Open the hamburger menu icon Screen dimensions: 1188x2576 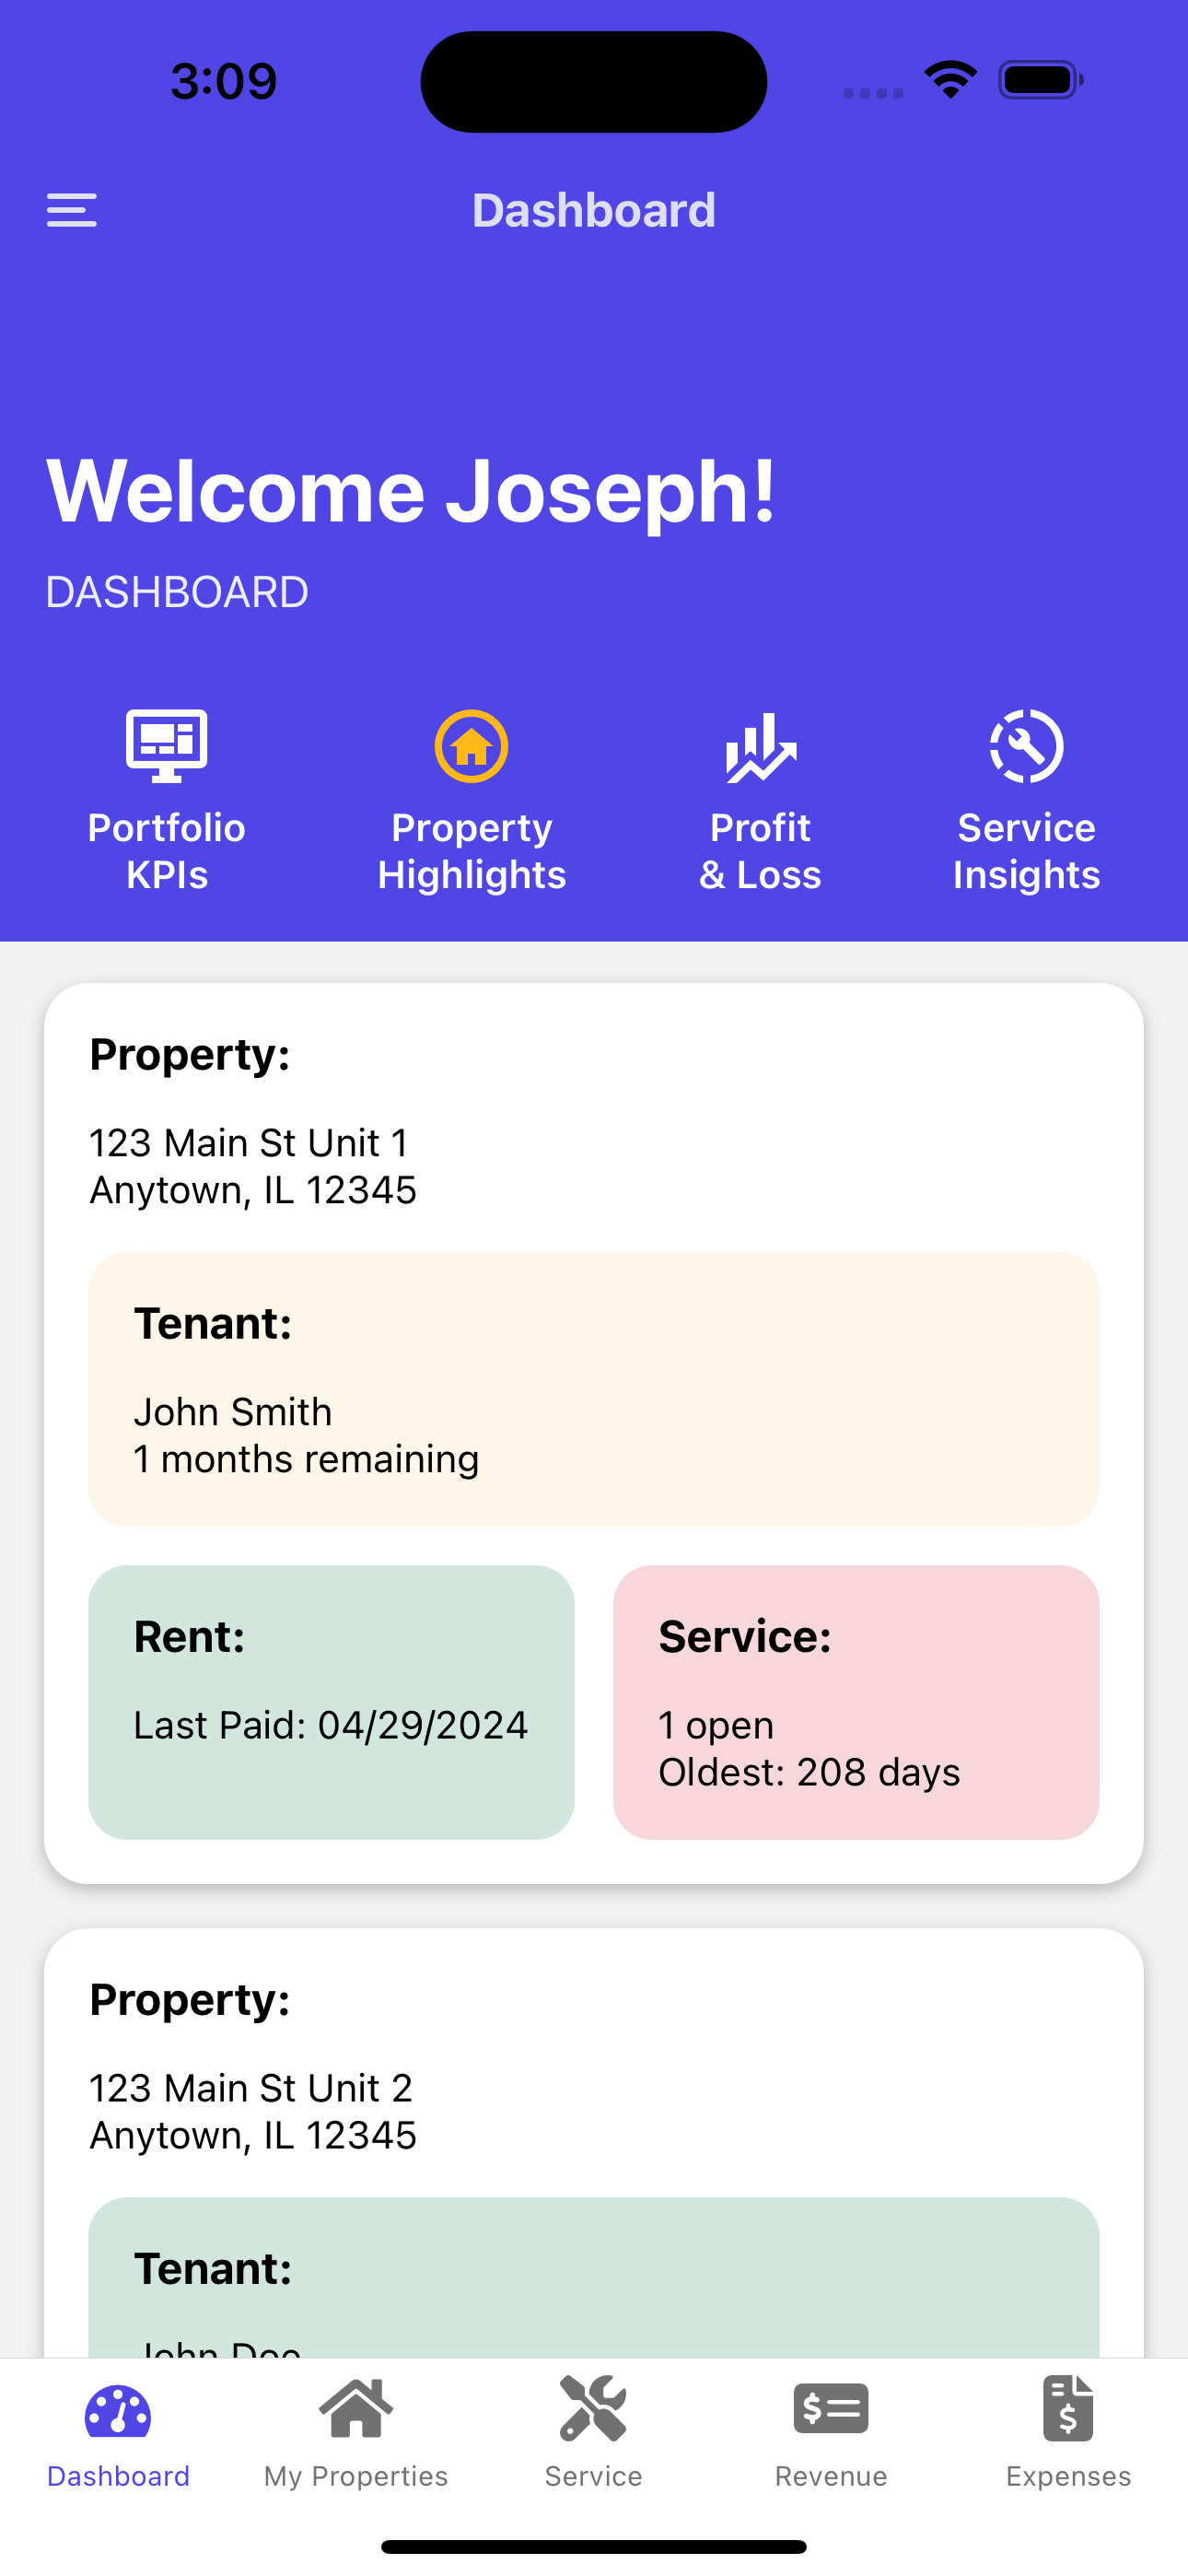pos(71,210)
